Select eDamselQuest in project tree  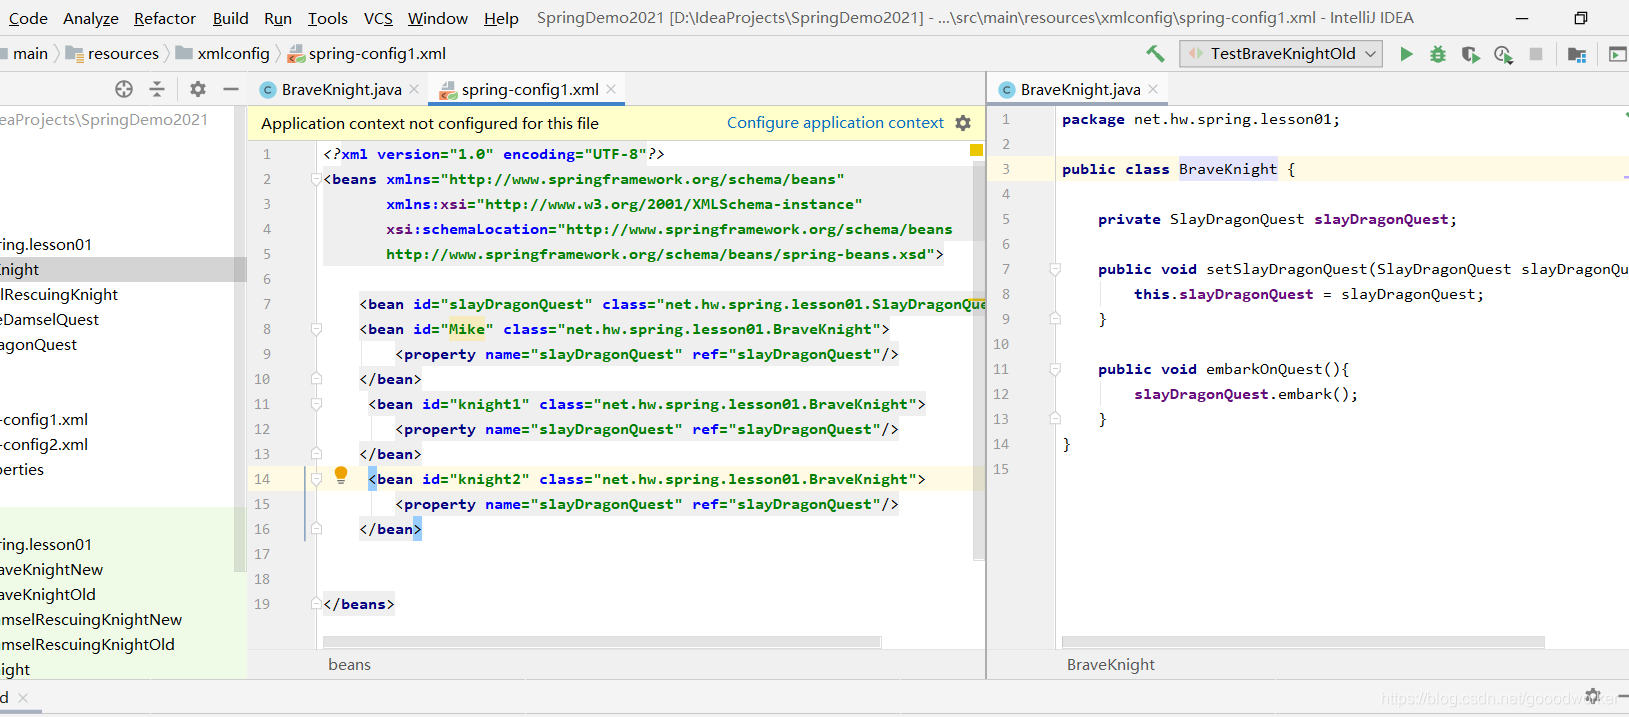coord(49,320)
